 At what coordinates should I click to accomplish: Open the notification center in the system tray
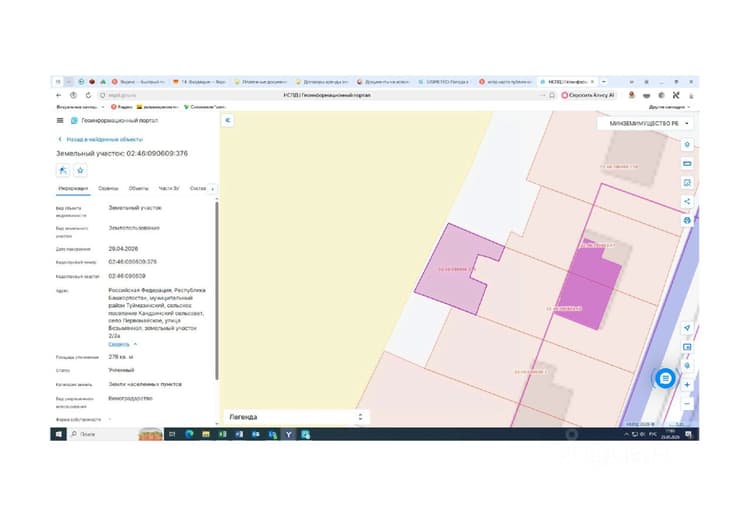(x=689, y=434)
